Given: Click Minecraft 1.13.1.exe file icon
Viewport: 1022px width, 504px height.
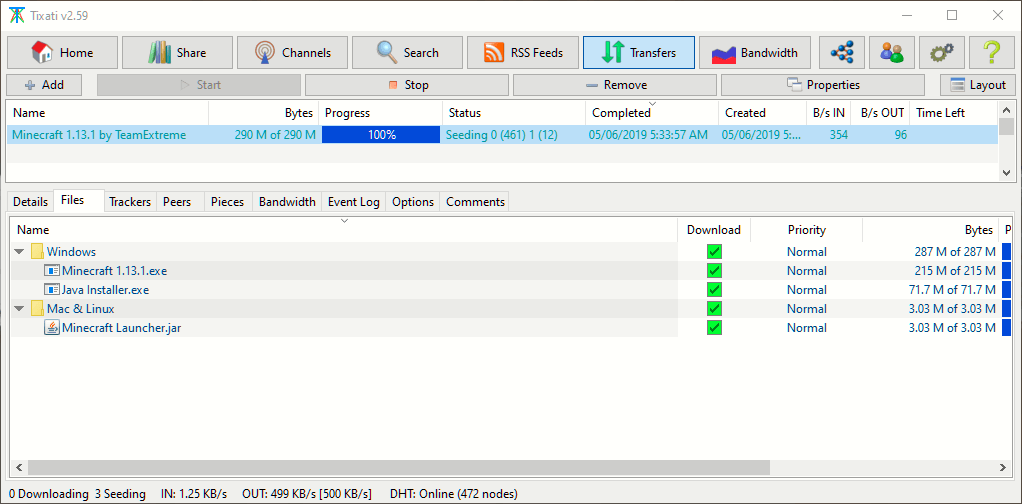Looking at the screenshot, I should click(52, 271).
